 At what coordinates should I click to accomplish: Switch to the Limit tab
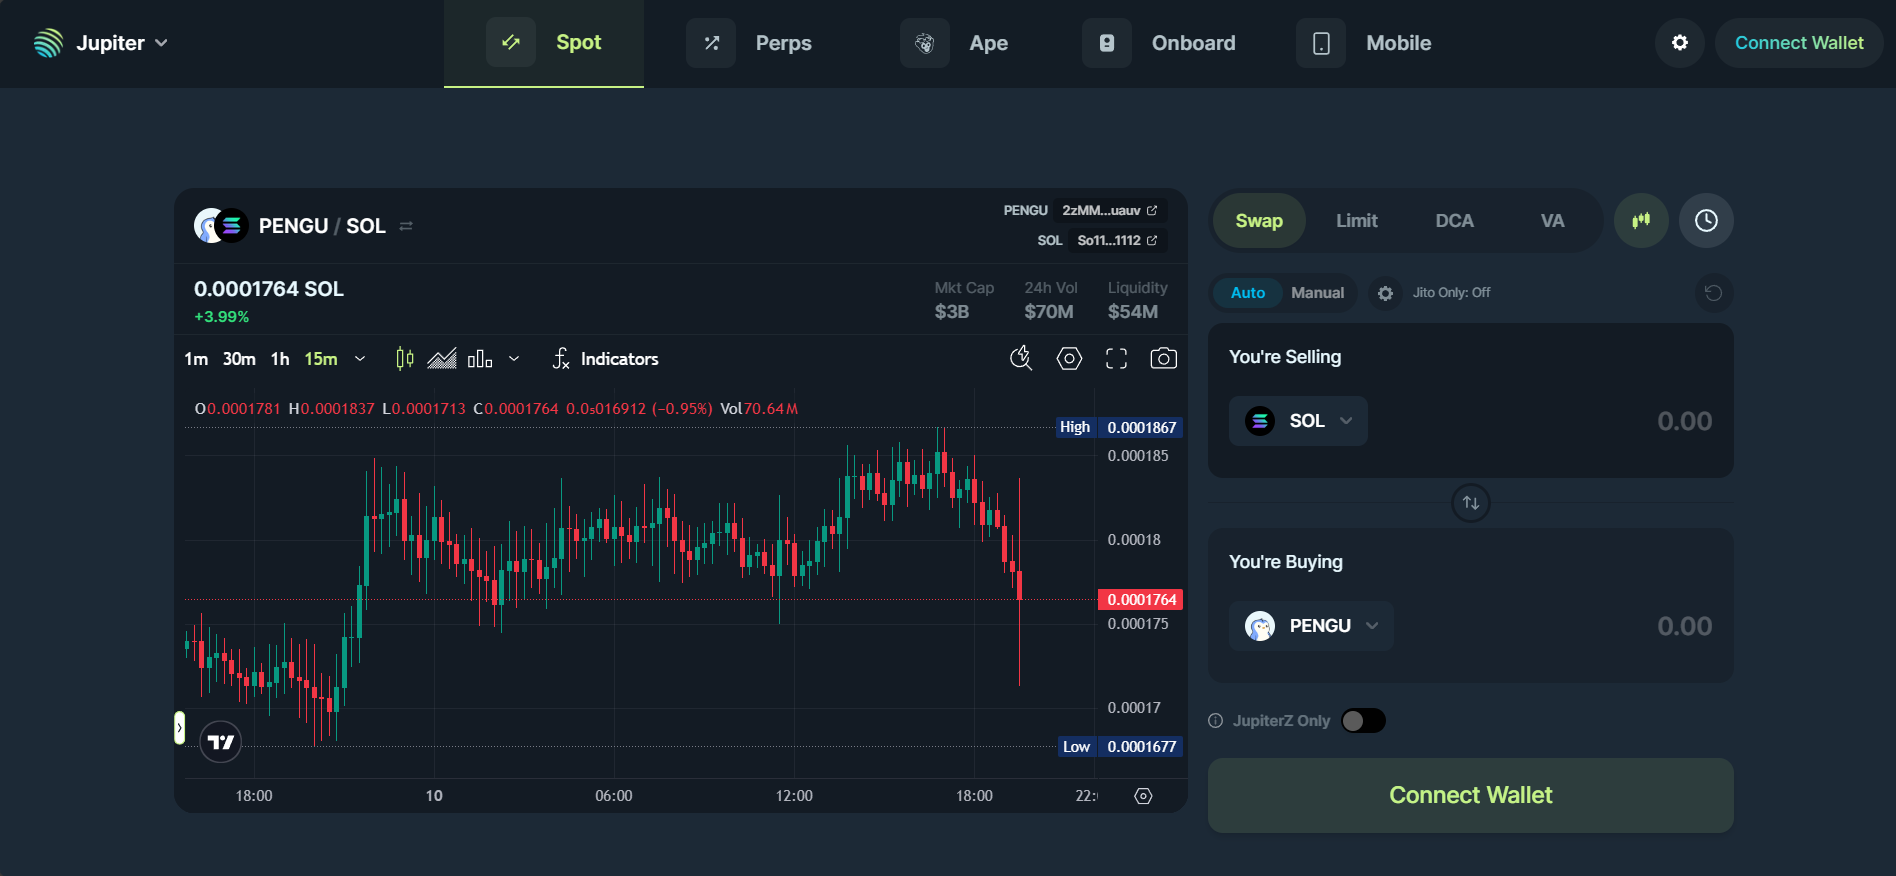tap(1357, 221)
